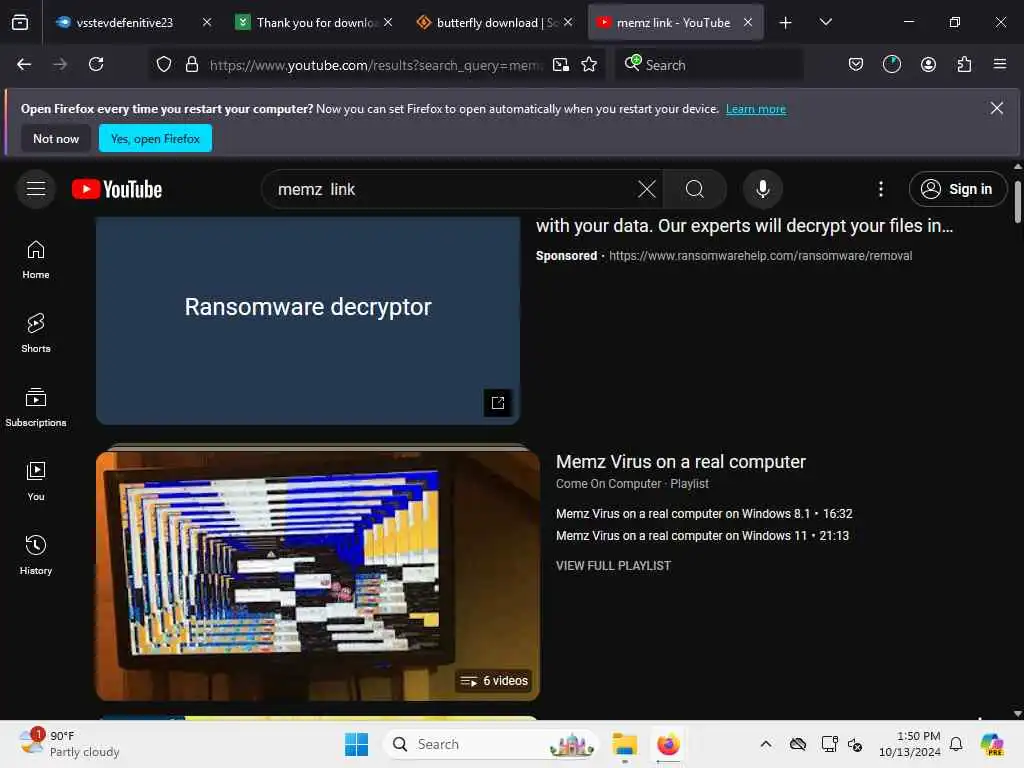Bookmark this page with star icon
Image resolution: width=1024 pixels, height=768 pixels.
point(589,64)
